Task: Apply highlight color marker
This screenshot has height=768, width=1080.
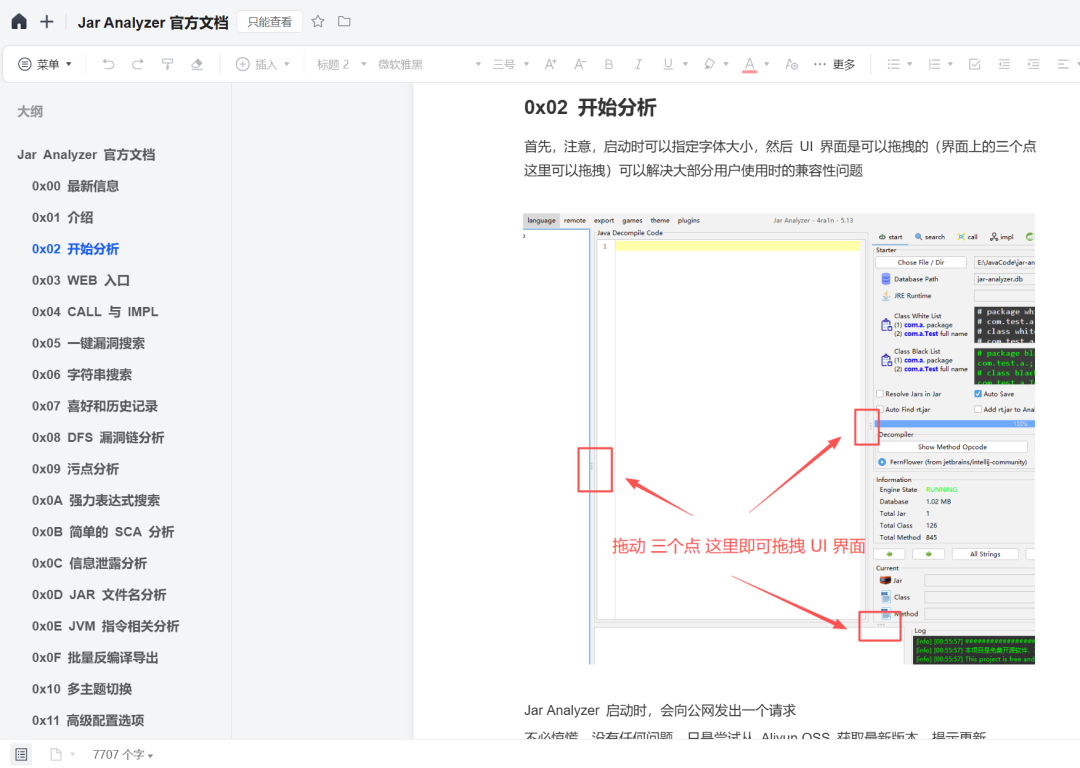Action: point(709,64)
